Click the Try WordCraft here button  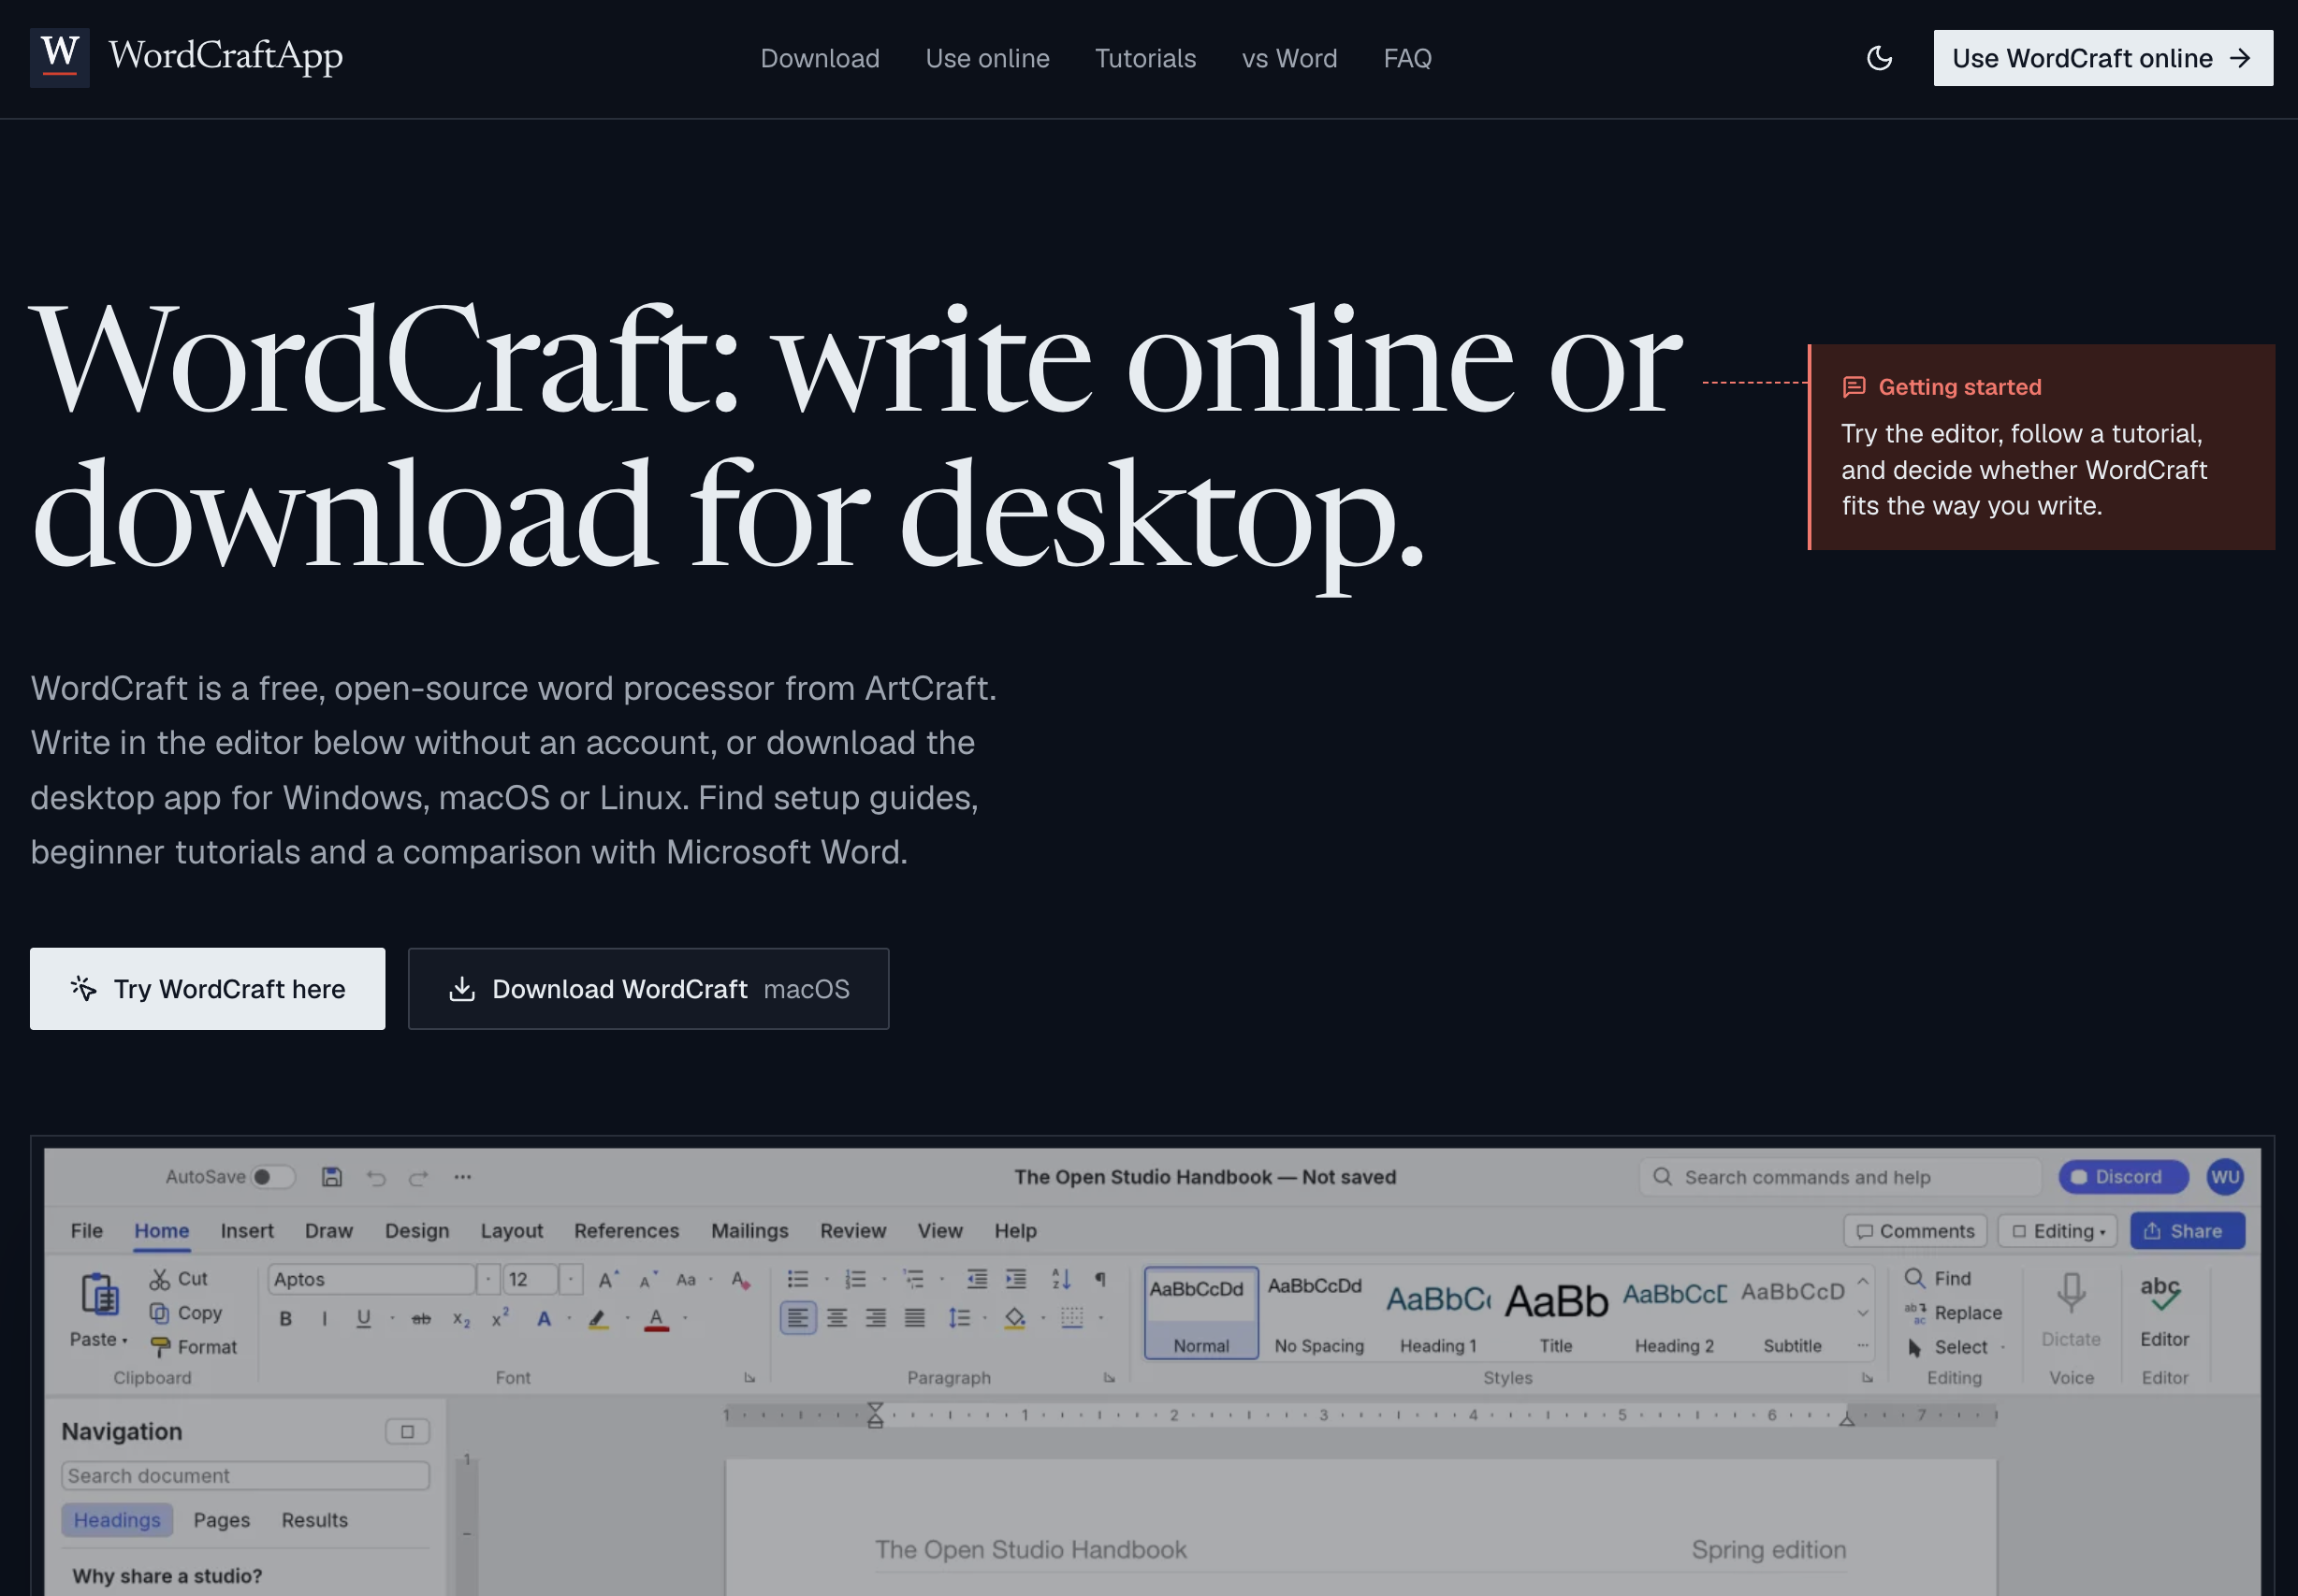coord(207,989)
